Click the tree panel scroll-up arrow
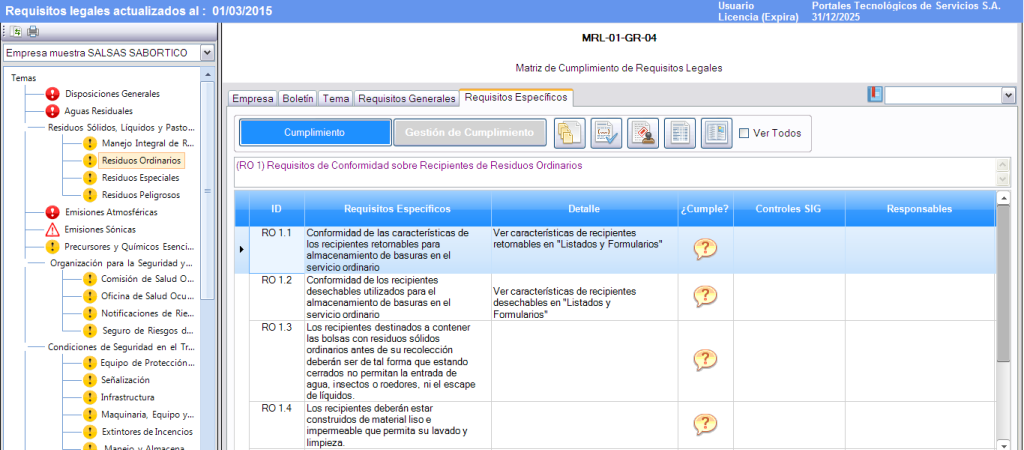The image size is (1024, 450). tap(207, 74)
